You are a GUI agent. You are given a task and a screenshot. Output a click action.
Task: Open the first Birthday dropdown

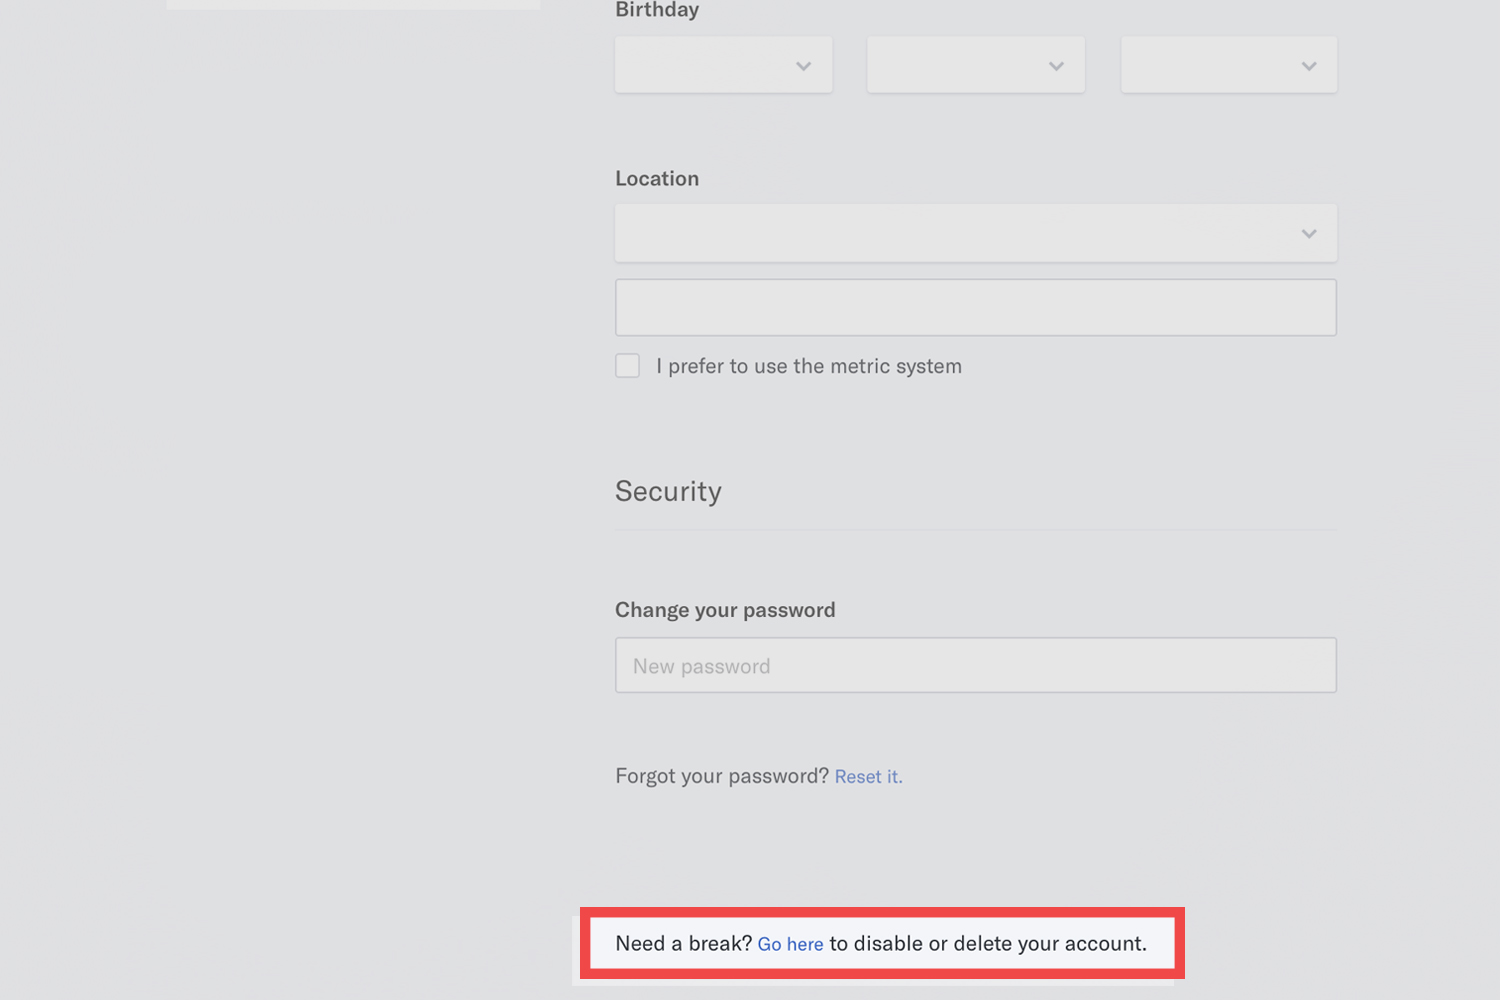(723, 66)
